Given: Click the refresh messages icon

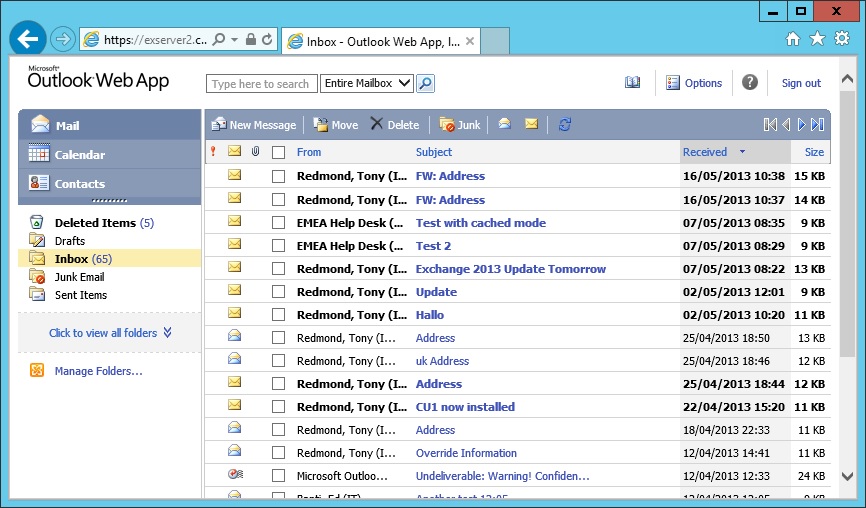Looking at the screenshot, I should [x=565, y=125].
